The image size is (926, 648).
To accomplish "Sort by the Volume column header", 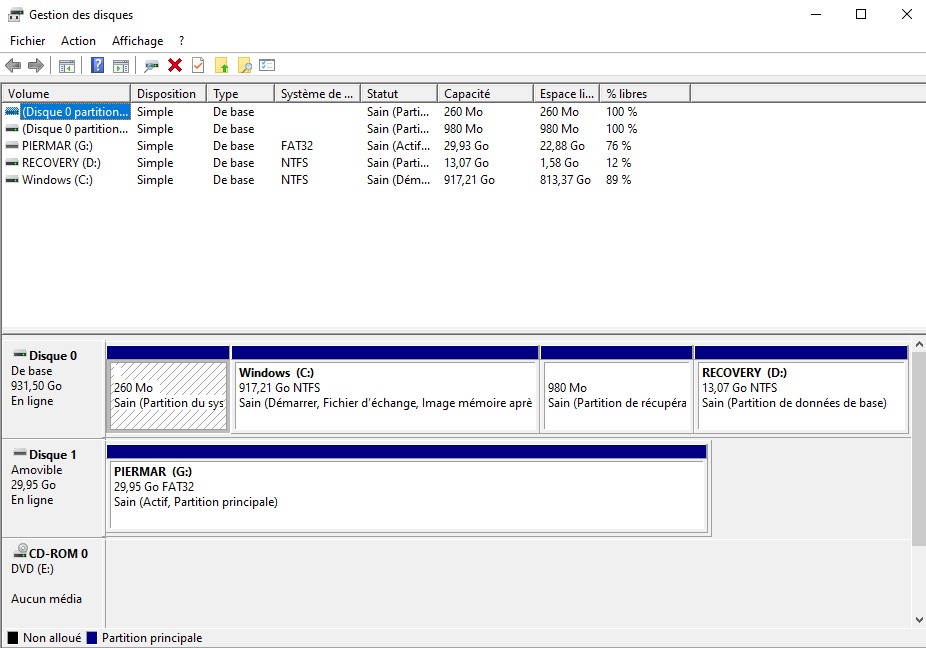I will click(x=66, y=94).
